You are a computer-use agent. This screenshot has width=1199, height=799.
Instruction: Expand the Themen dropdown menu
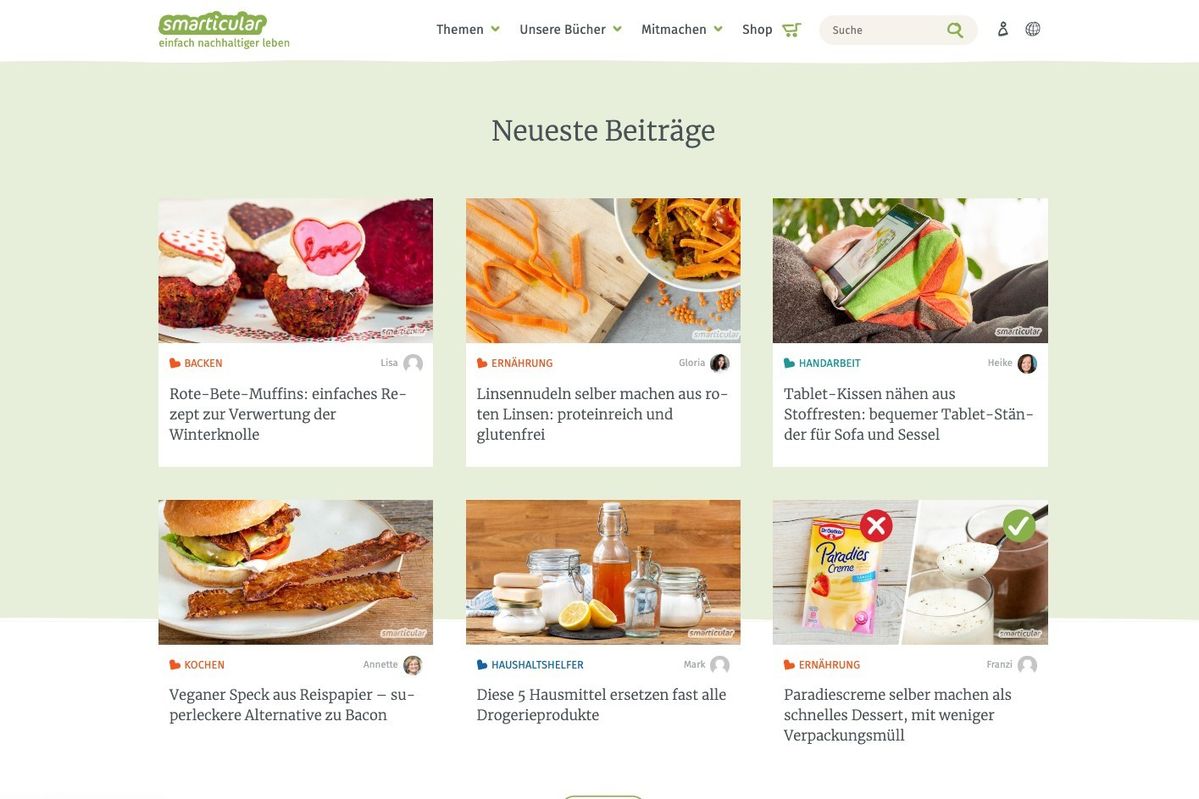pos(467,30)
